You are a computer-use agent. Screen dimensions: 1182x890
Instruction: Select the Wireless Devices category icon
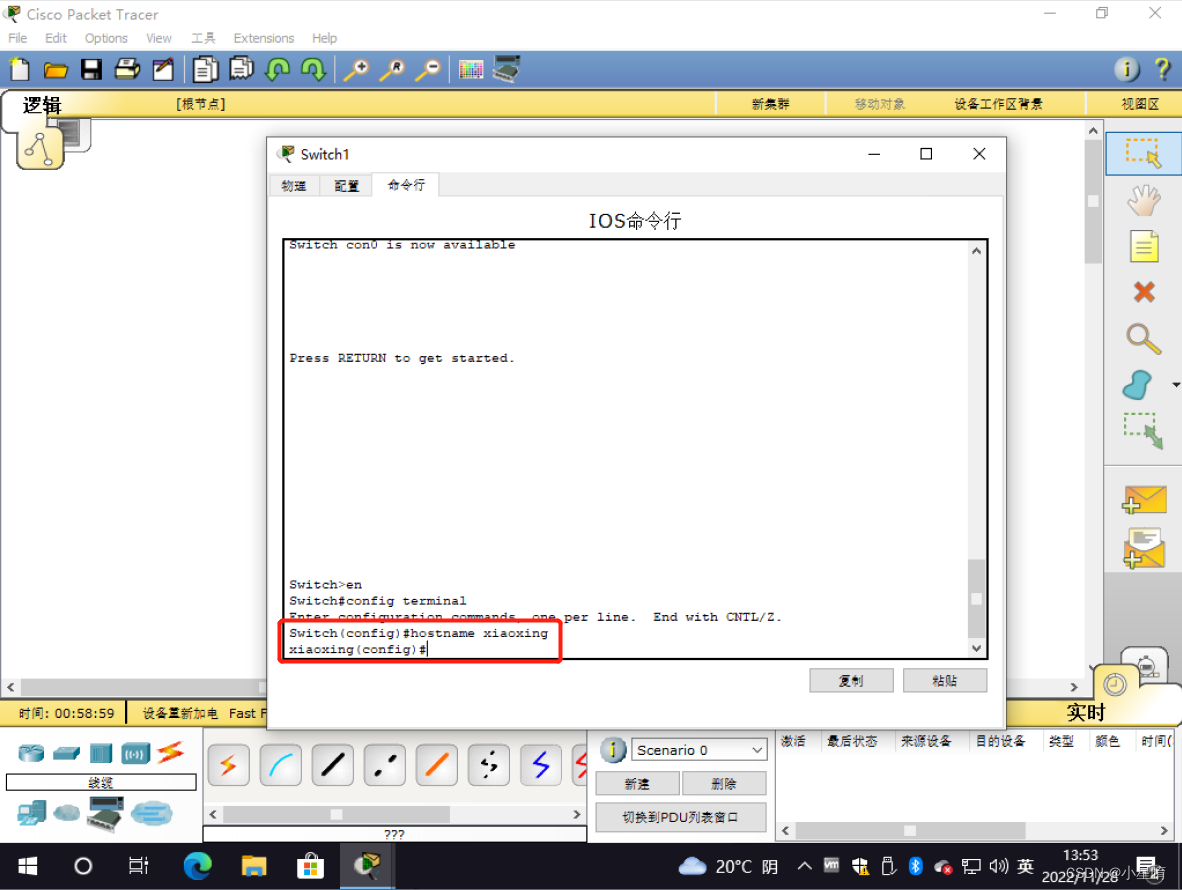[x=136, y=753]
